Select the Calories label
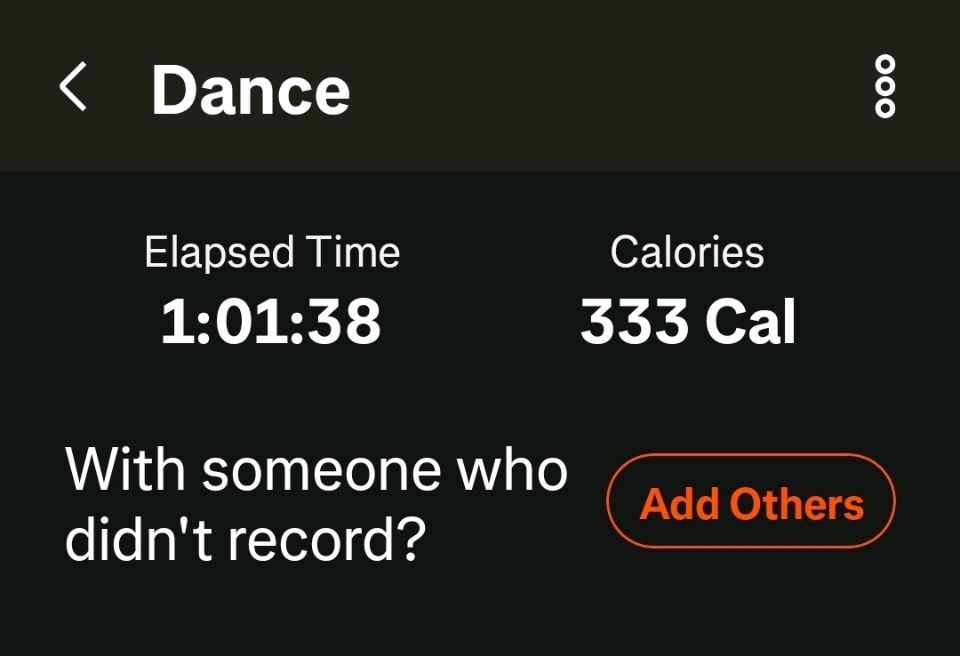960x656 pixels. click(x=687, y=252)
